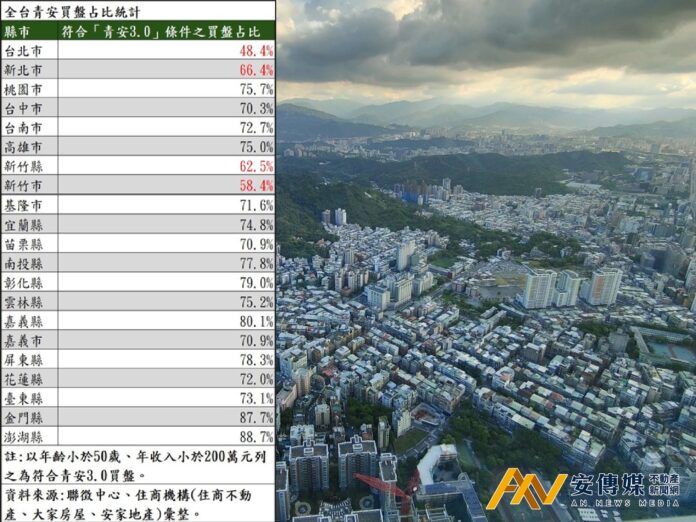The width and height of the screenshot is (696, 522).
Task: Click the 金門縣 87.7% value
Action: [257, 418]
